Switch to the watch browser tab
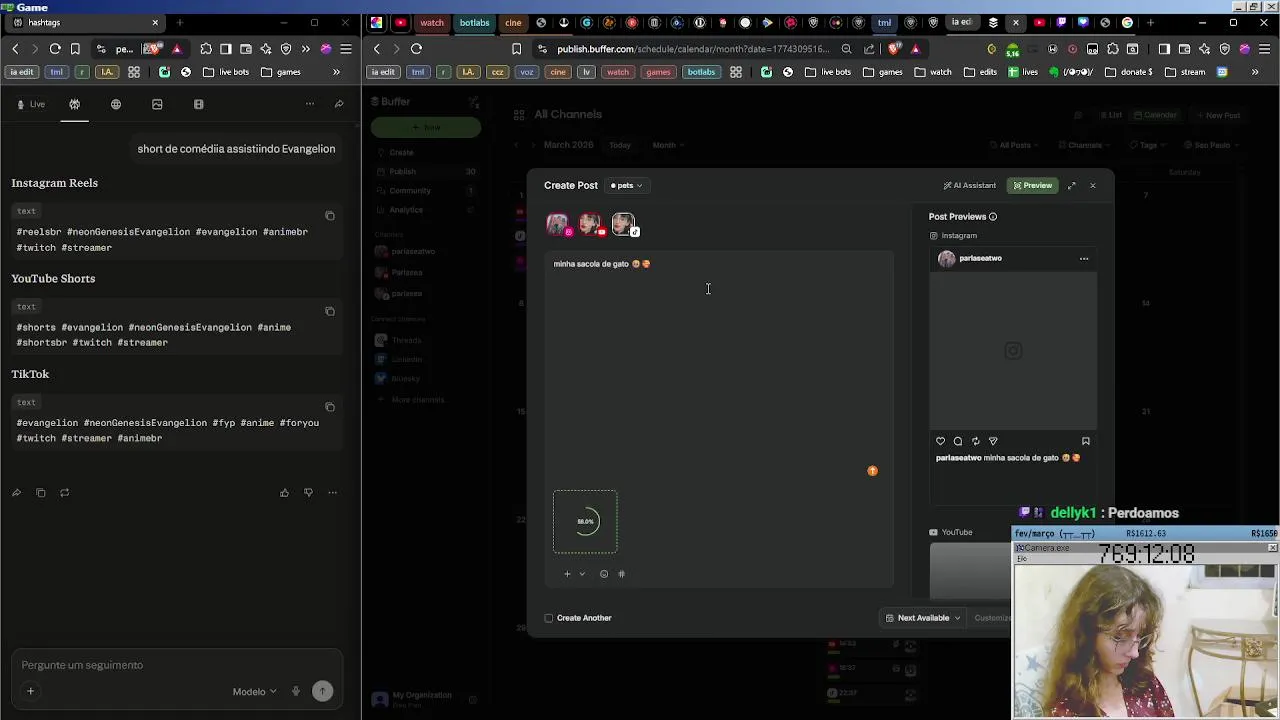 click(432, 22)
